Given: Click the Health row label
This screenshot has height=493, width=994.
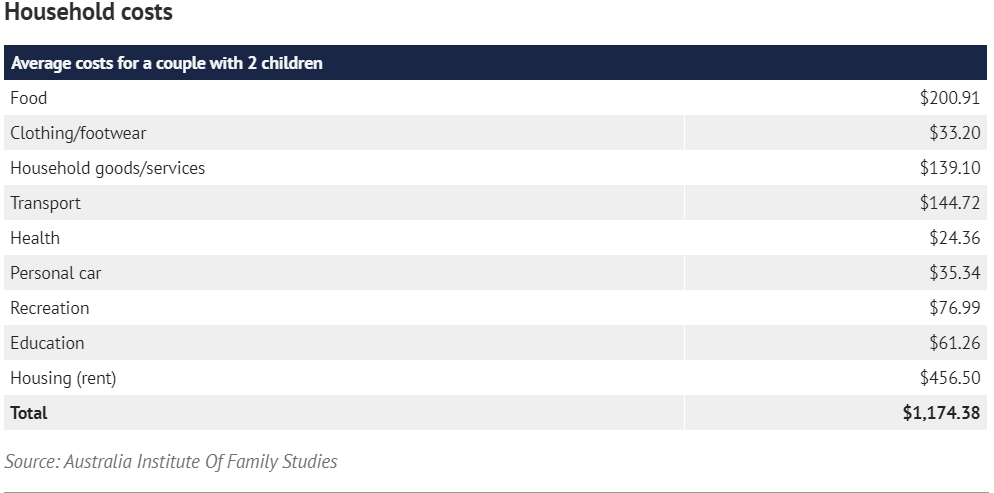Looking at the screenshot, I should [x=35, y=238].
